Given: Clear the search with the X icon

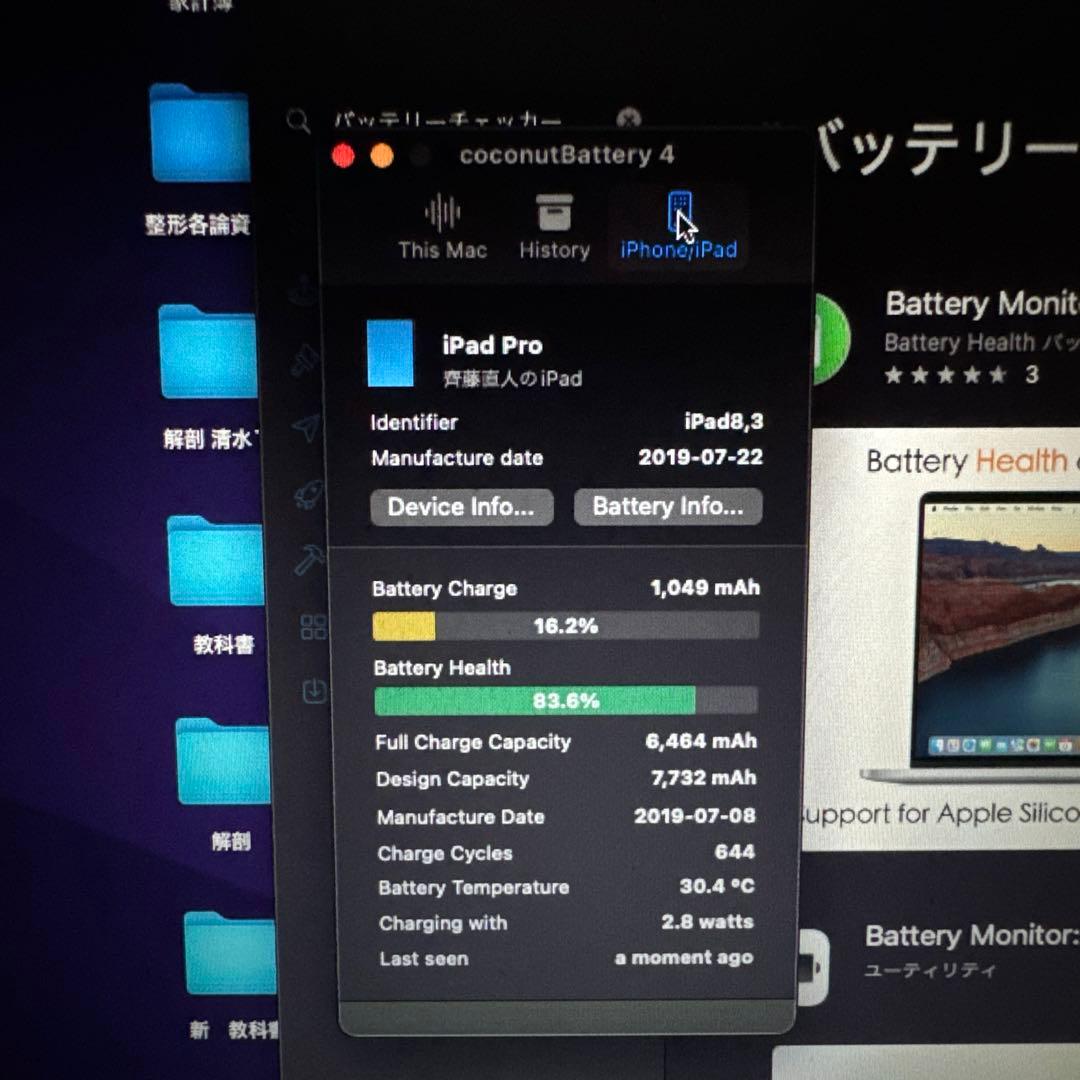Looking at the screenshot, I should click(x=628, y=120).
